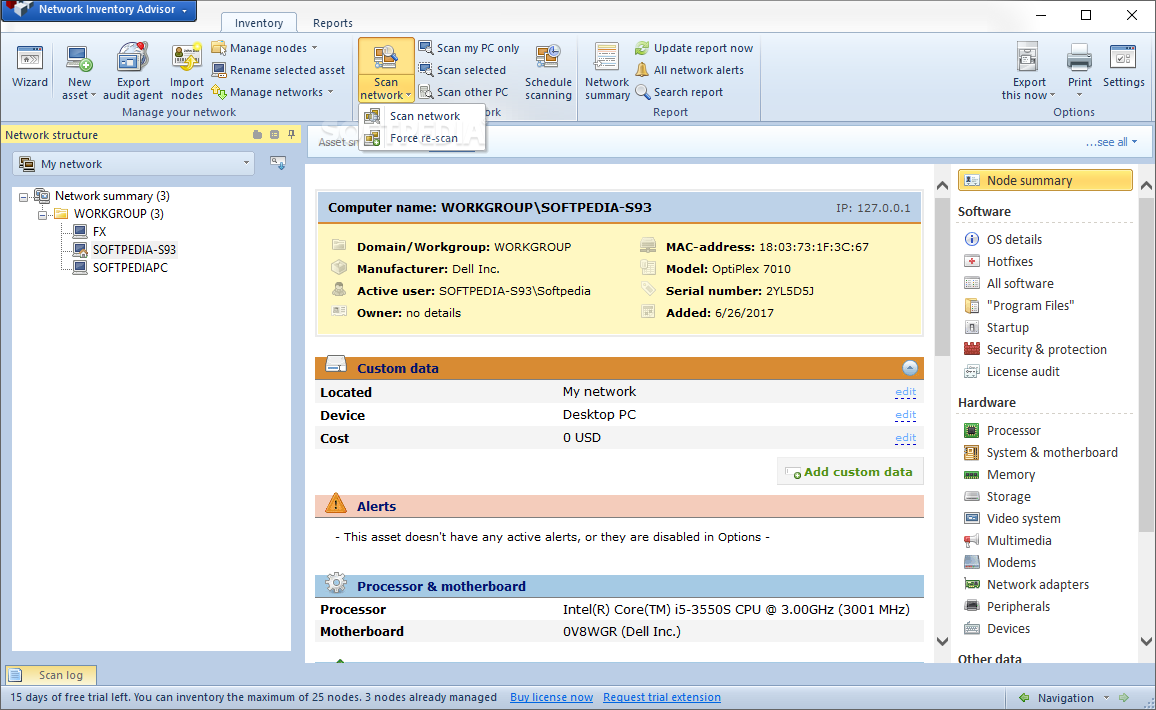The width and height of the screenshot is (1156, 710).
Task: Select Node summary in sidebar
Action: point(1045,181)
